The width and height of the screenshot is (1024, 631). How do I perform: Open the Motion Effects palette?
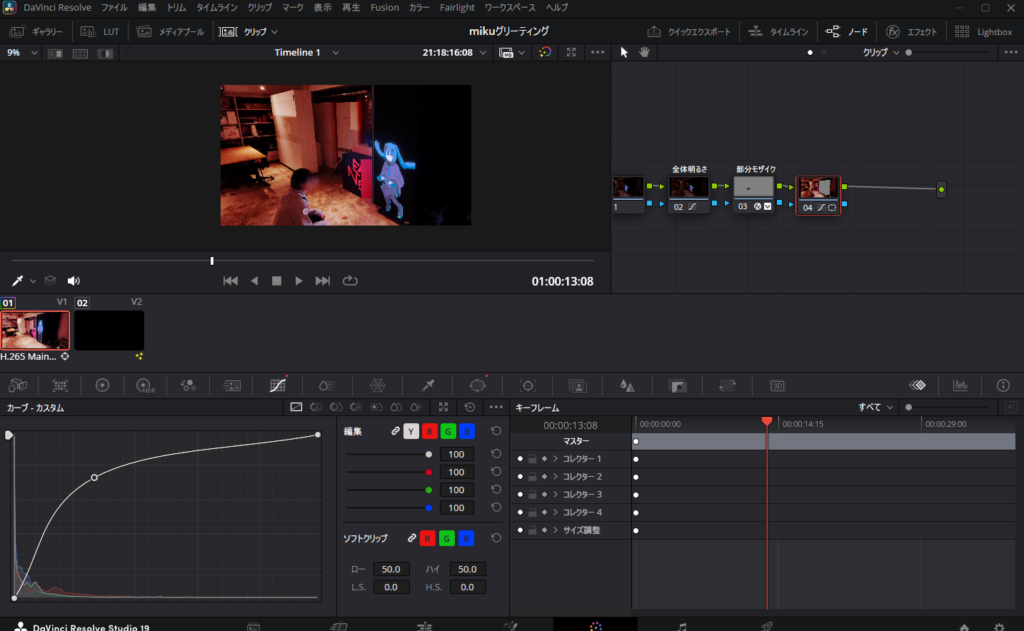click(x=232, y=385)
